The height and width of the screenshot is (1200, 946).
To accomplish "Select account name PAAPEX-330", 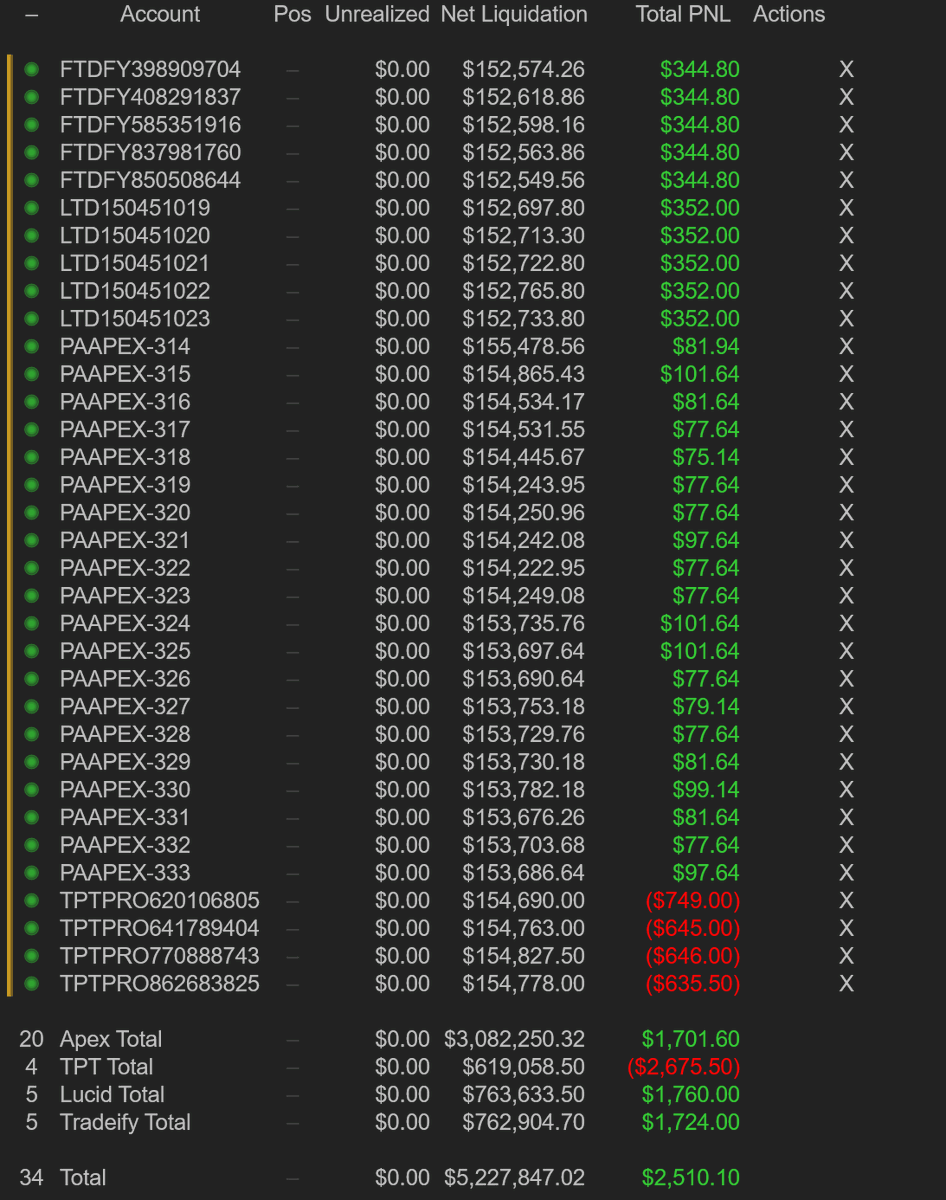I will 125,790.
